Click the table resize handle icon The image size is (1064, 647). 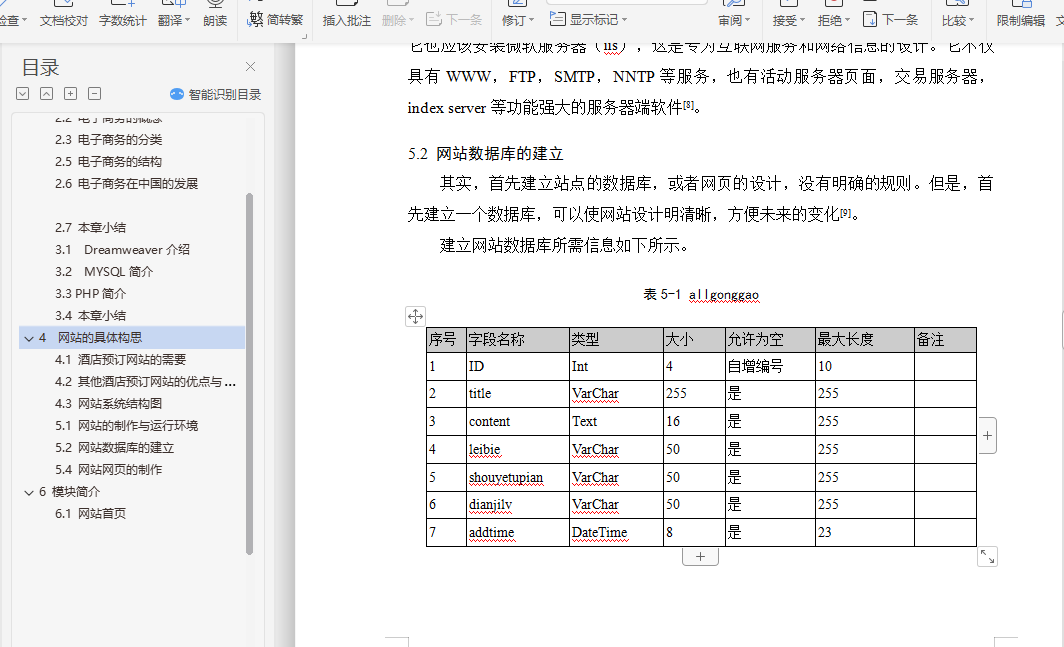point(987,557)
